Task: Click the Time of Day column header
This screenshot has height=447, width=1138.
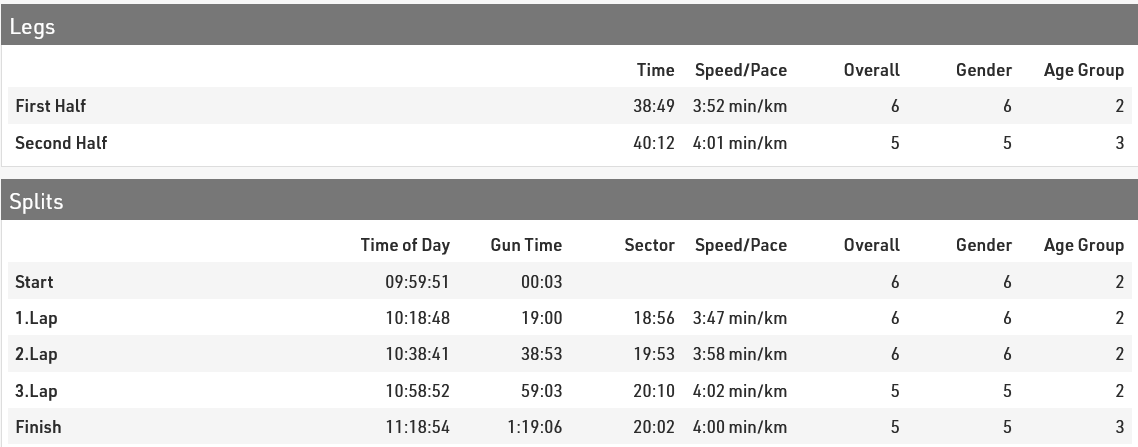Action: coord(405,245)
